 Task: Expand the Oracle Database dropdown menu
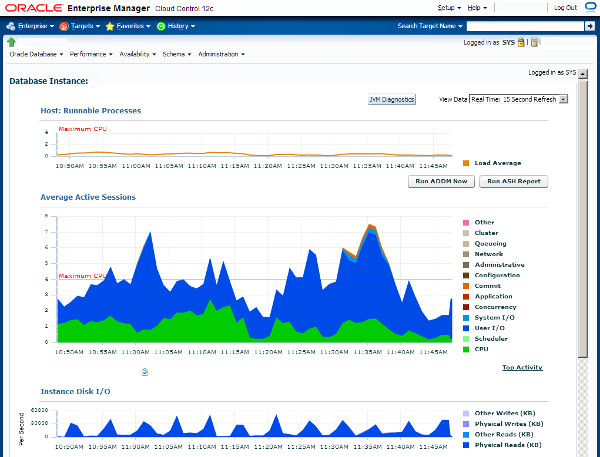(x=36, y=54)
